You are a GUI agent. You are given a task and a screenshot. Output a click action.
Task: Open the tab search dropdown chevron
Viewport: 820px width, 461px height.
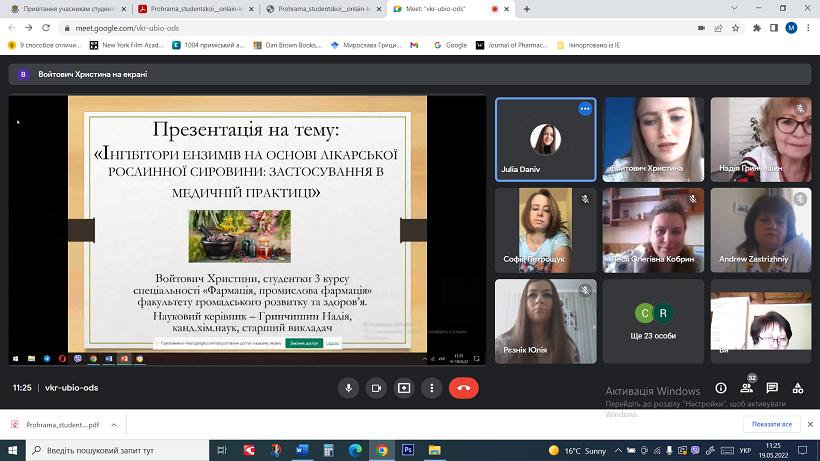[734, 8]
